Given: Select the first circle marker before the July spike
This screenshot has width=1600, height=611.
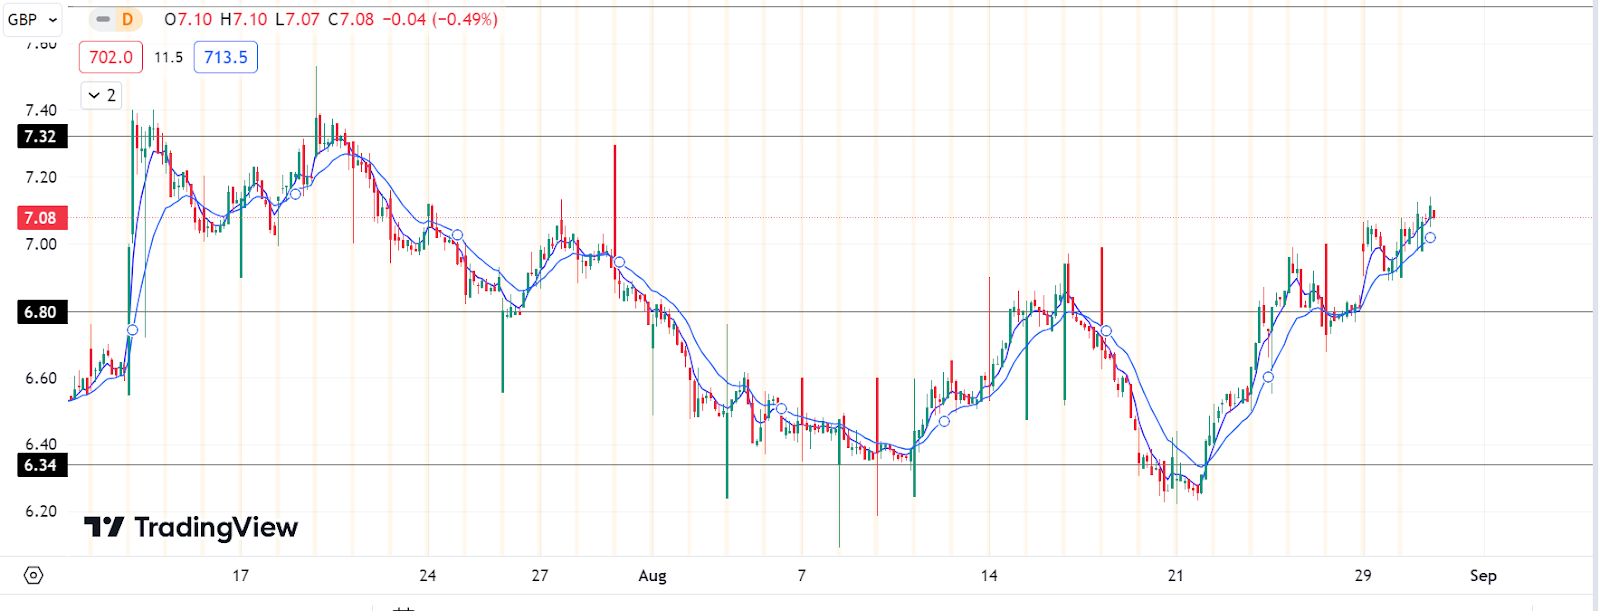Looking at the screenshot, I should pos(132,330).
